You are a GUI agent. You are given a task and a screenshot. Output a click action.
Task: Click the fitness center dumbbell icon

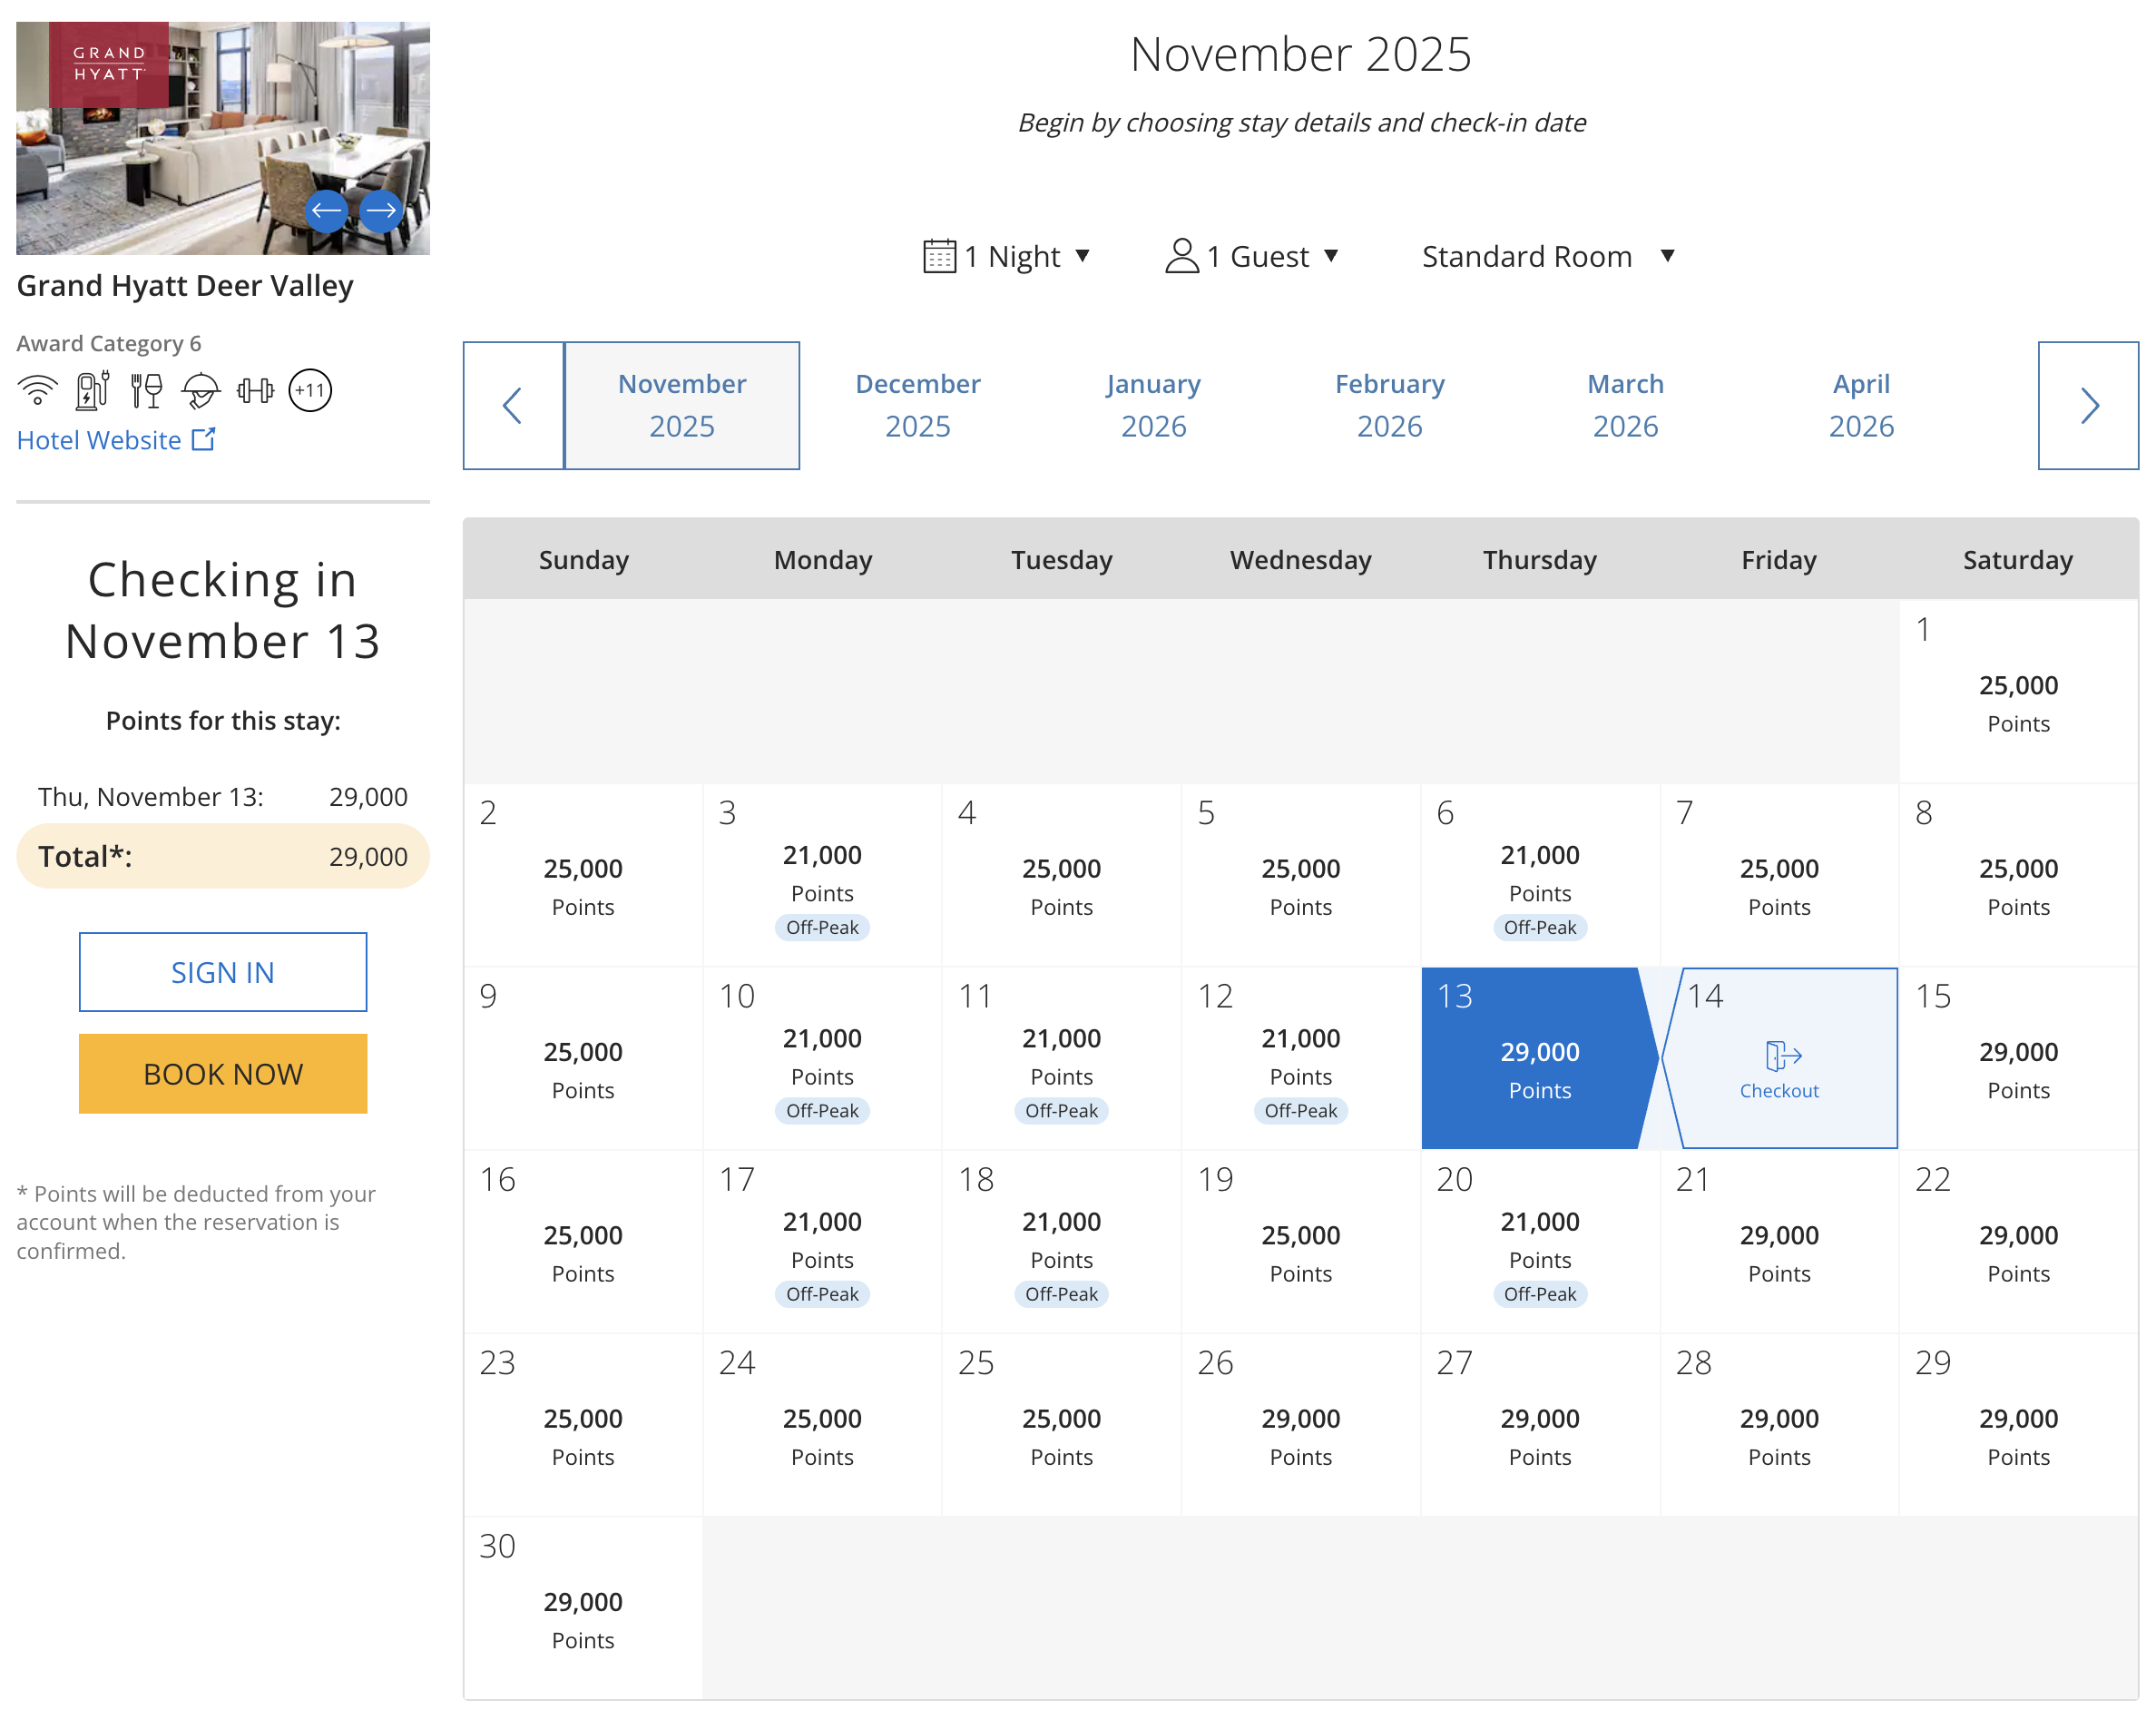click(255, 390)
